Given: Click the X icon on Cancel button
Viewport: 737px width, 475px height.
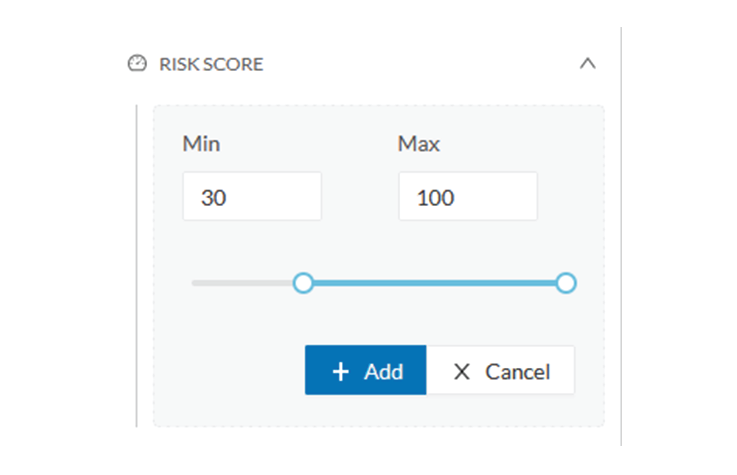Looking at the screenshot, I should pos(461,372).
